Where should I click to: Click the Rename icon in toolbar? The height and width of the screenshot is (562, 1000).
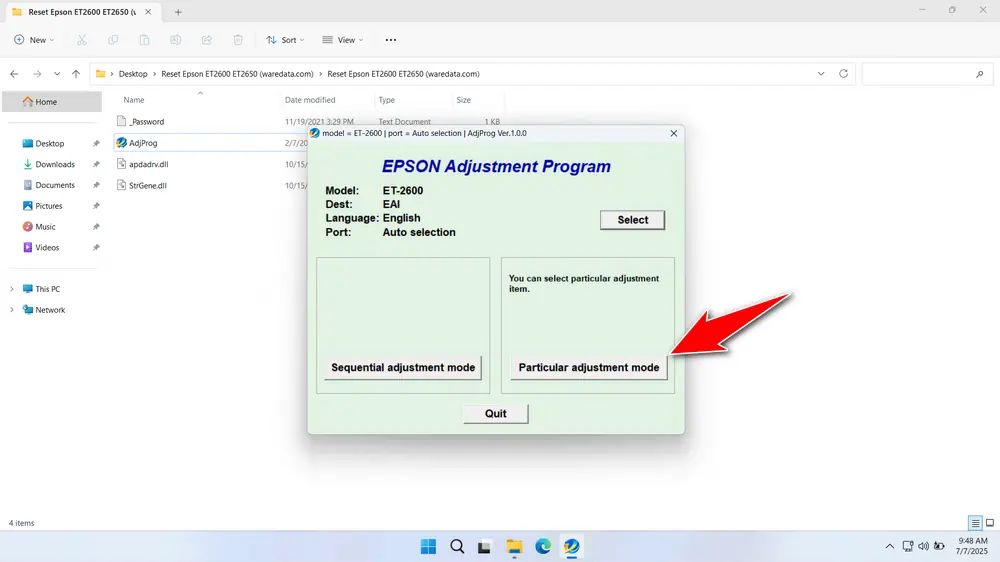175,40
